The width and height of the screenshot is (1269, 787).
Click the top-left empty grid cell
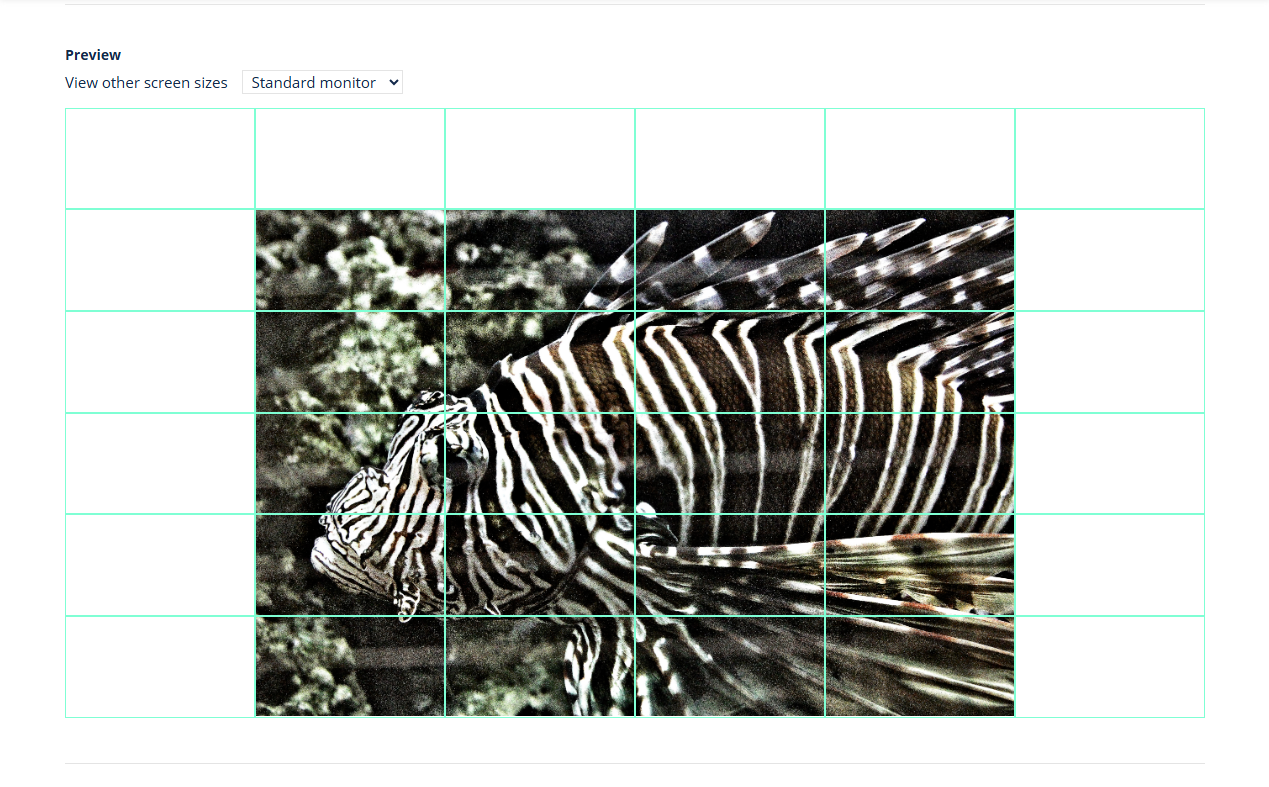[x=160, y=158]
